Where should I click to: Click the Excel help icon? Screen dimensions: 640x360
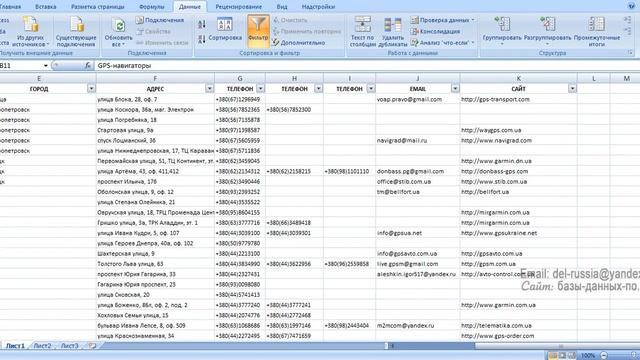tap(631, 6)
